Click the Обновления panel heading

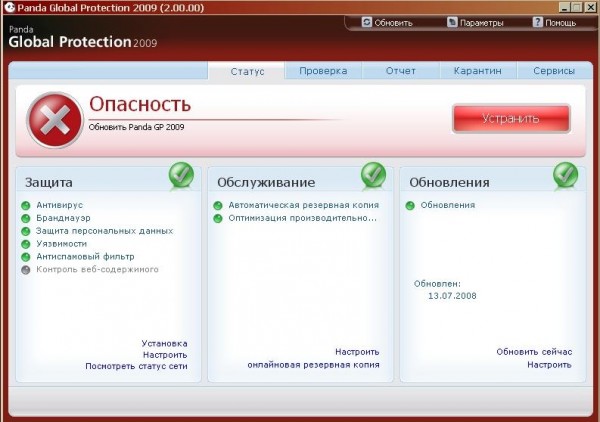(449, 182)
